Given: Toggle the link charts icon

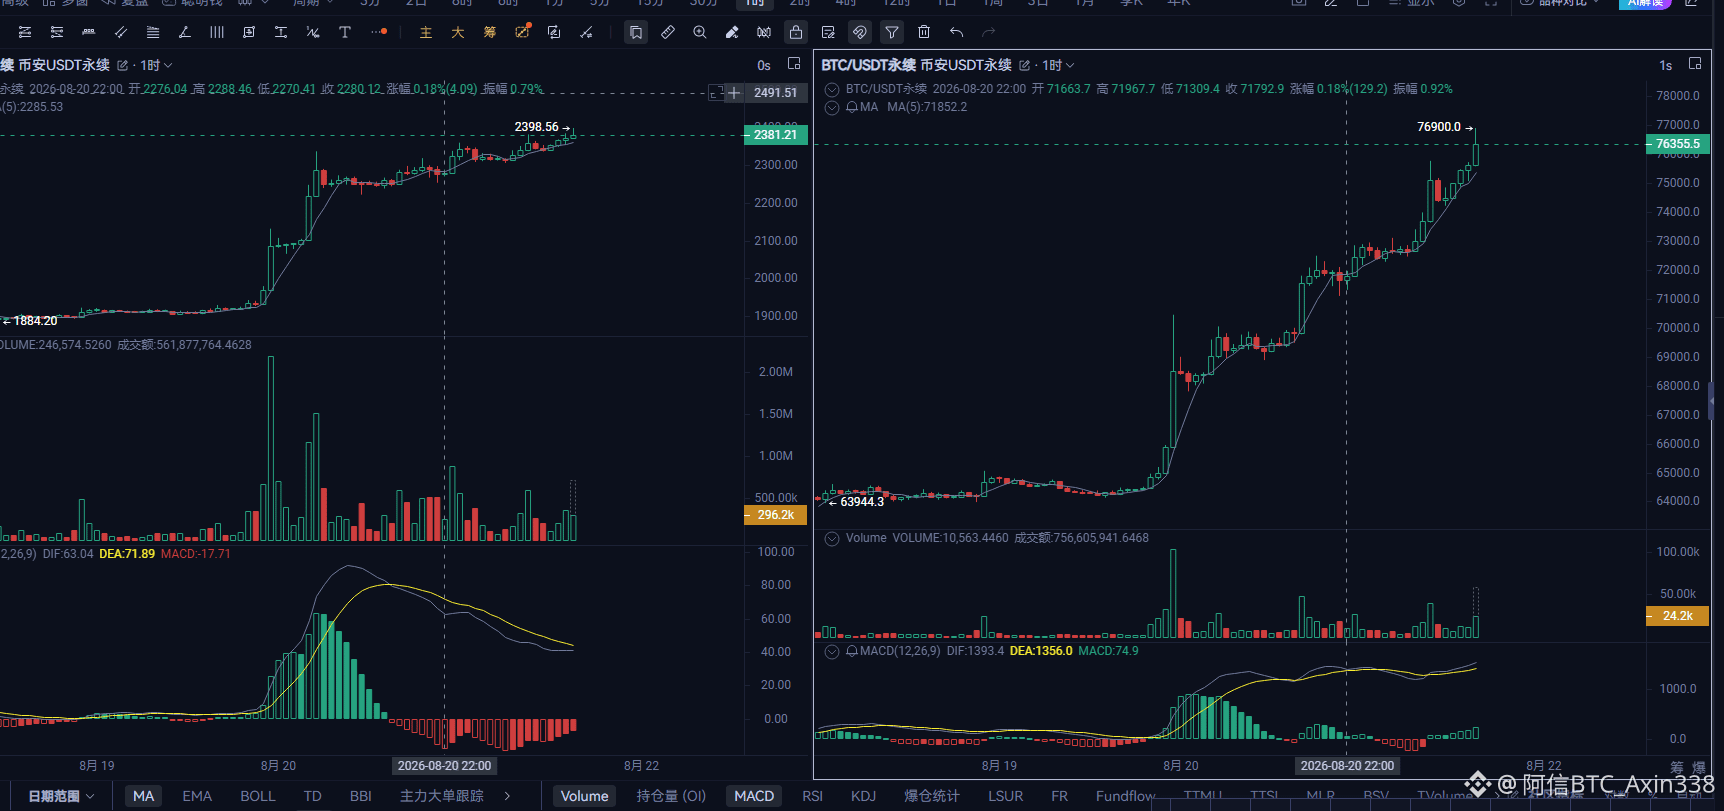Looking at the screenshot, I should click(x=860, y=32).
